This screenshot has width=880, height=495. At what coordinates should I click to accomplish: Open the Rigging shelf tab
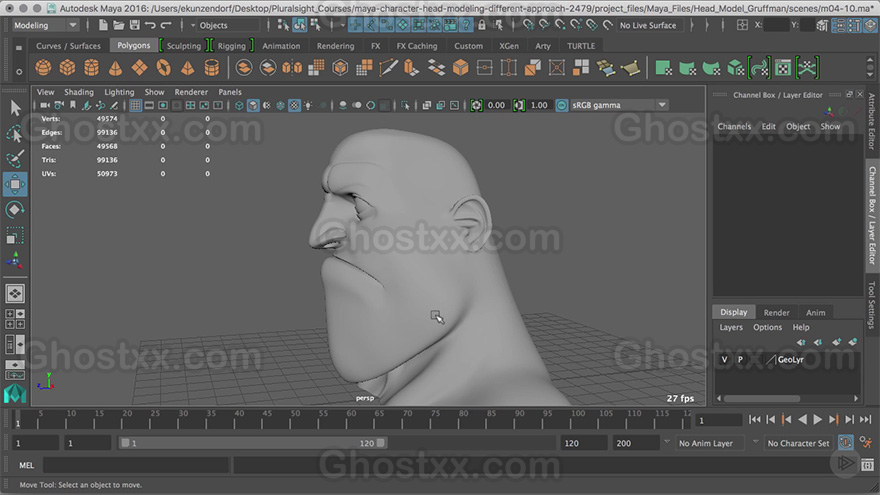tap(232, 46)
